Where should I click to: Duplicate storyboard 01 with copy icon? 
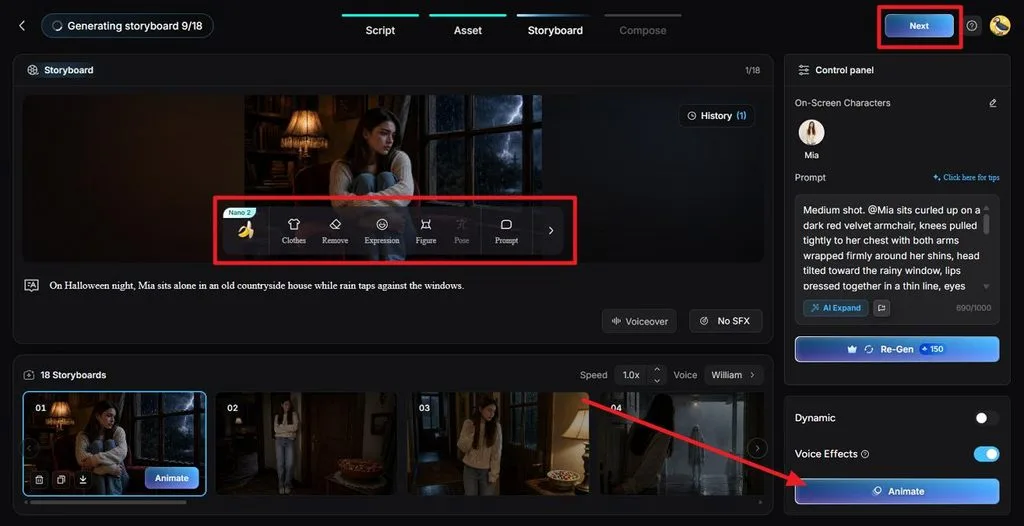(x=61, y=479)
